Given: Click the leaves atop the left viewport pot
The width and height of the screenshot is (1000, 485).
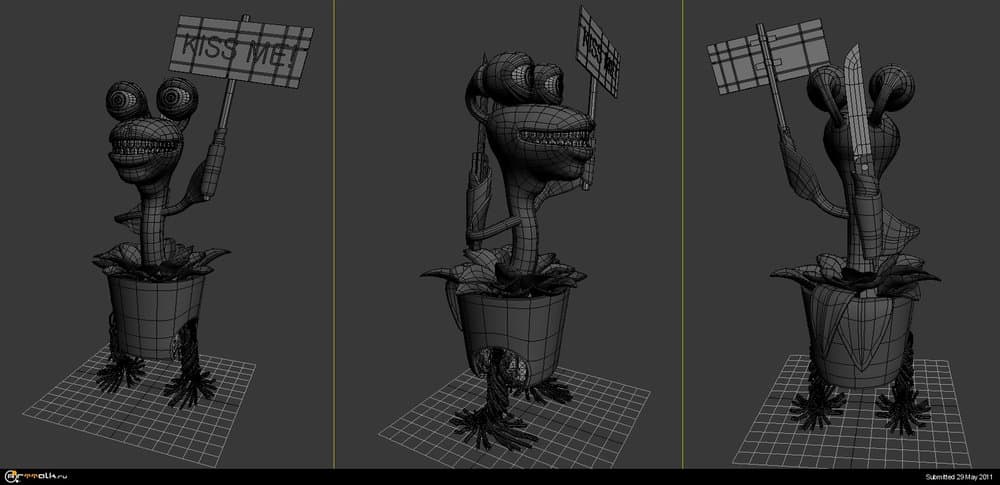Looking at the screenshot, I should click(160, 260).
